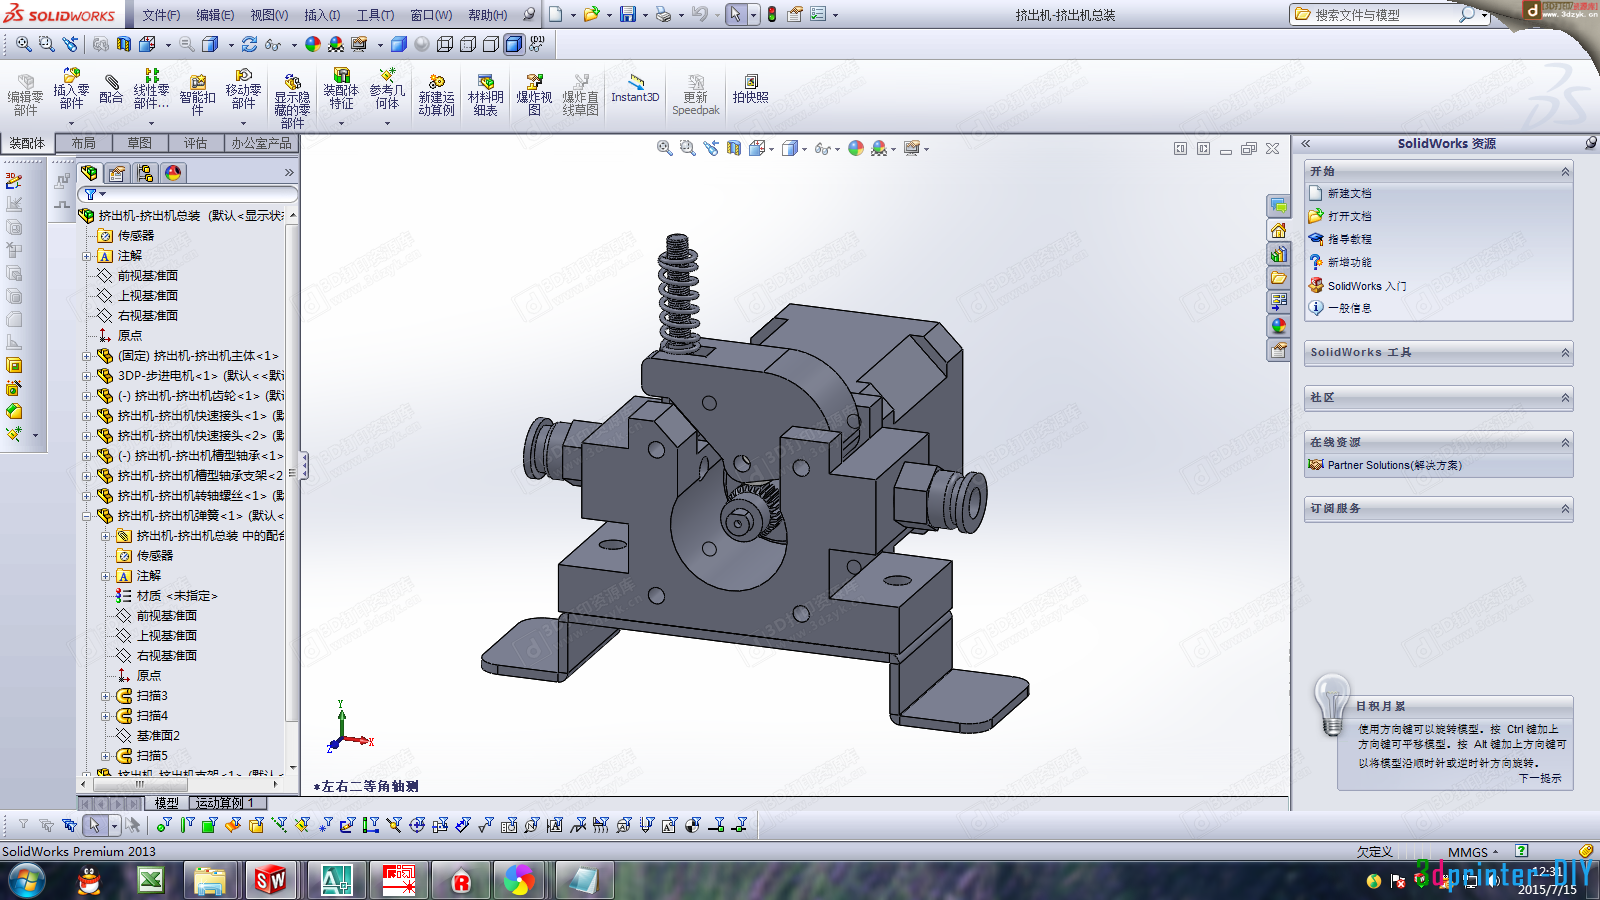1600x900 pixels.
Task: Open the PropertyManager tab icon
Action: 117,173
